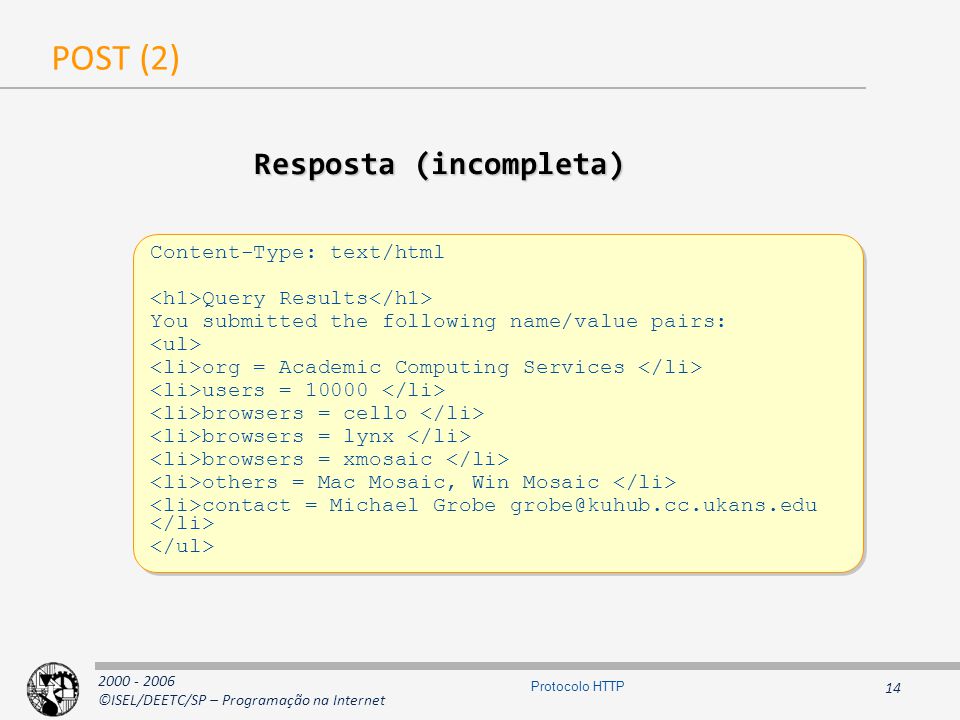Click the browsers = lynx line
Screen dimensions: 960x720
point(310,436)
